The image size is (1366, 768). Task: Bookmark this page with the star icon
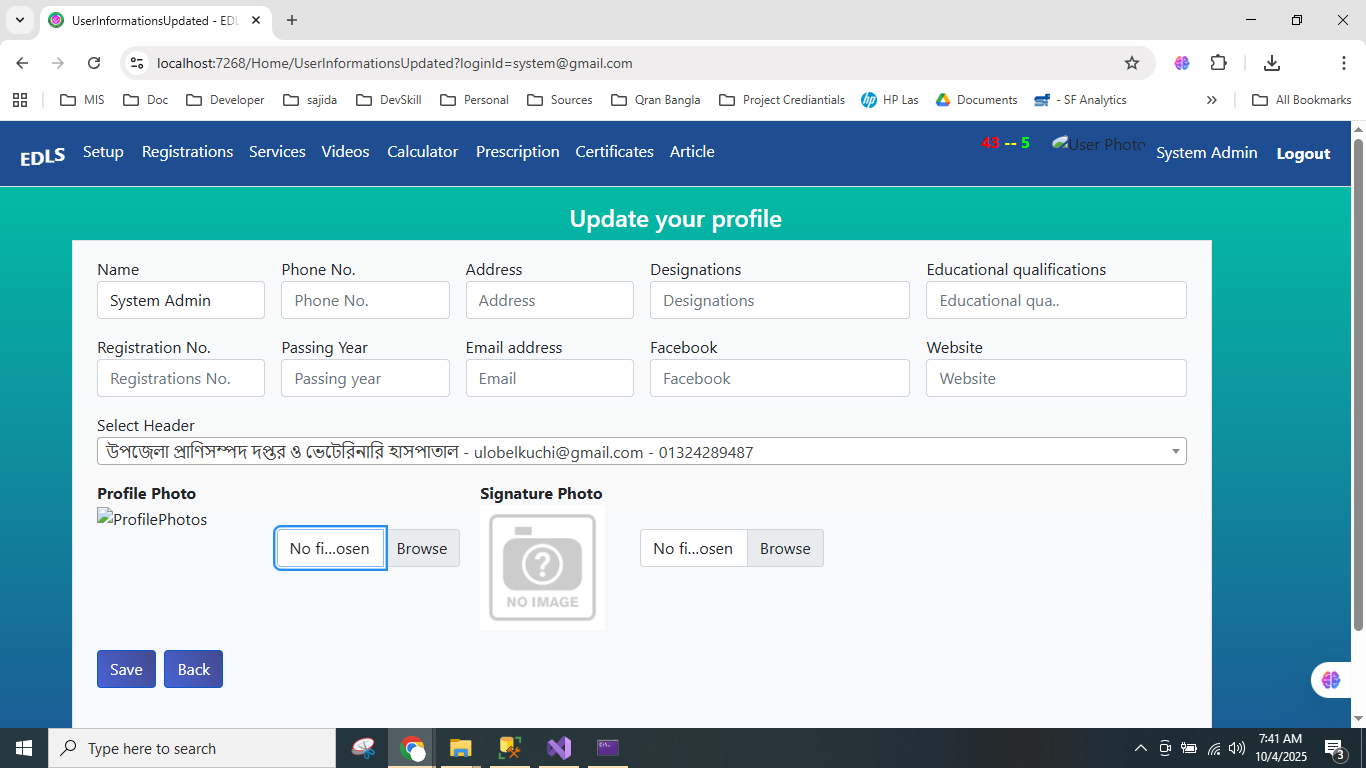click(x=1131, y=63)
